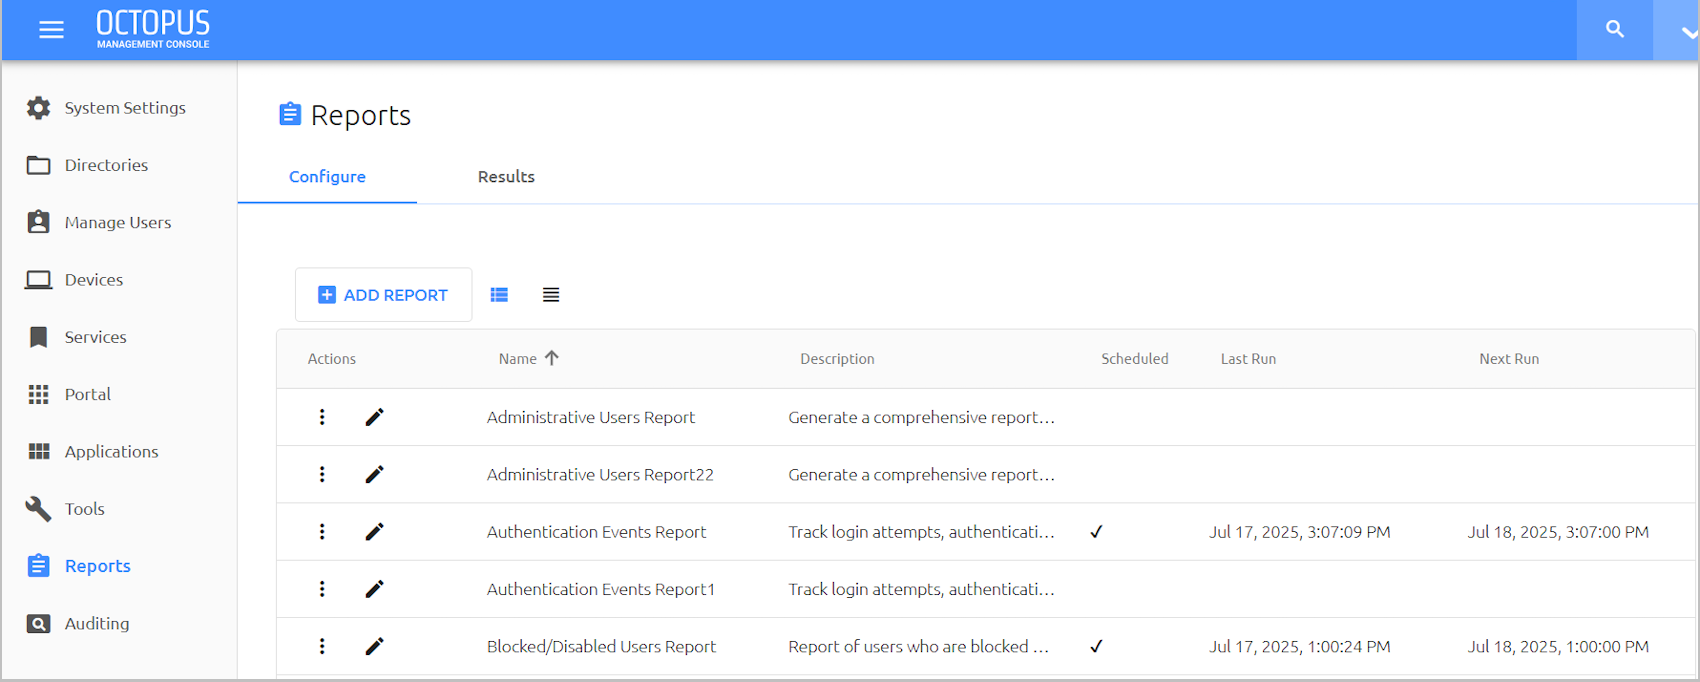The width and height of the screenshot is (1700, 682).
Task: Expand the header chevron dropdown
Action: point(1688,32)
